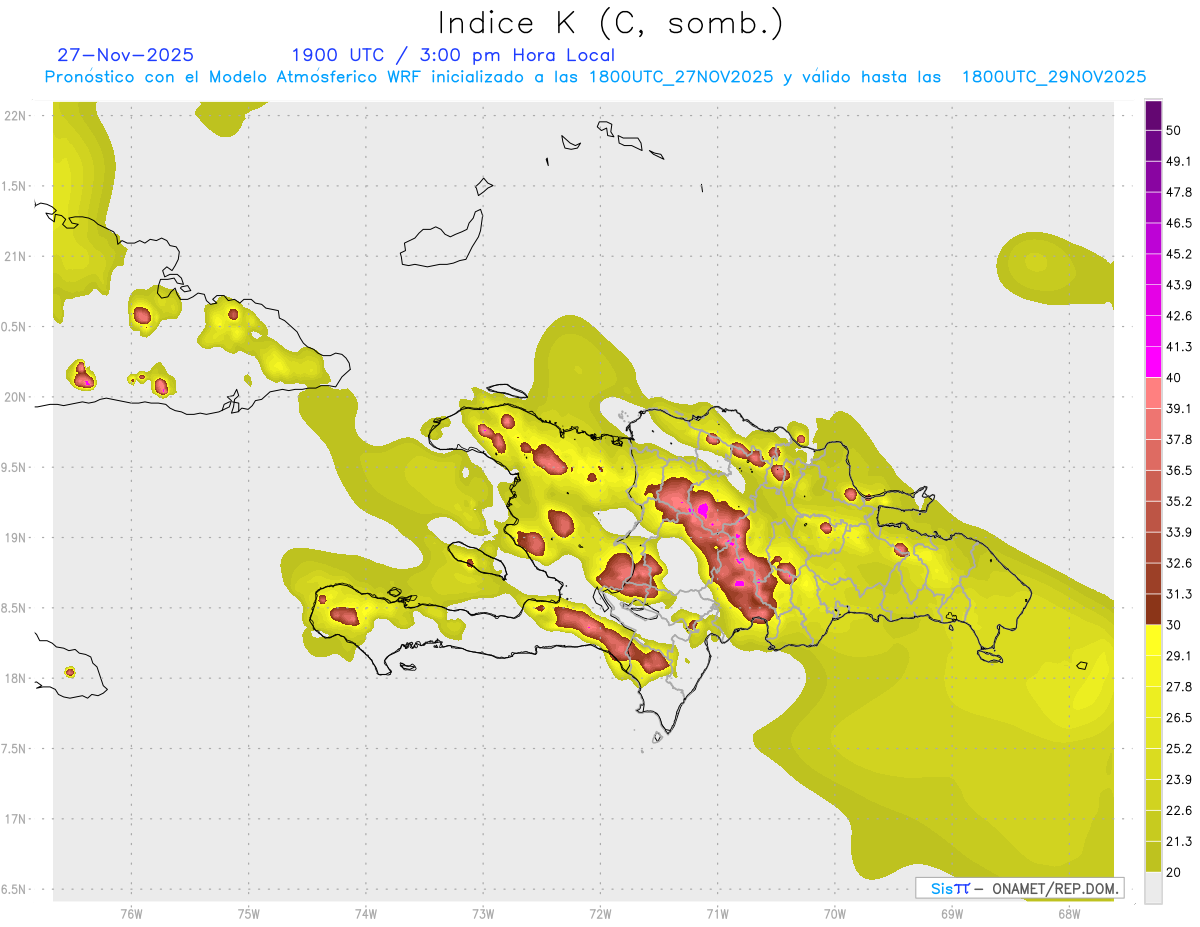
Task: Click the legend value "22.6"
Action: [1179, 810]
